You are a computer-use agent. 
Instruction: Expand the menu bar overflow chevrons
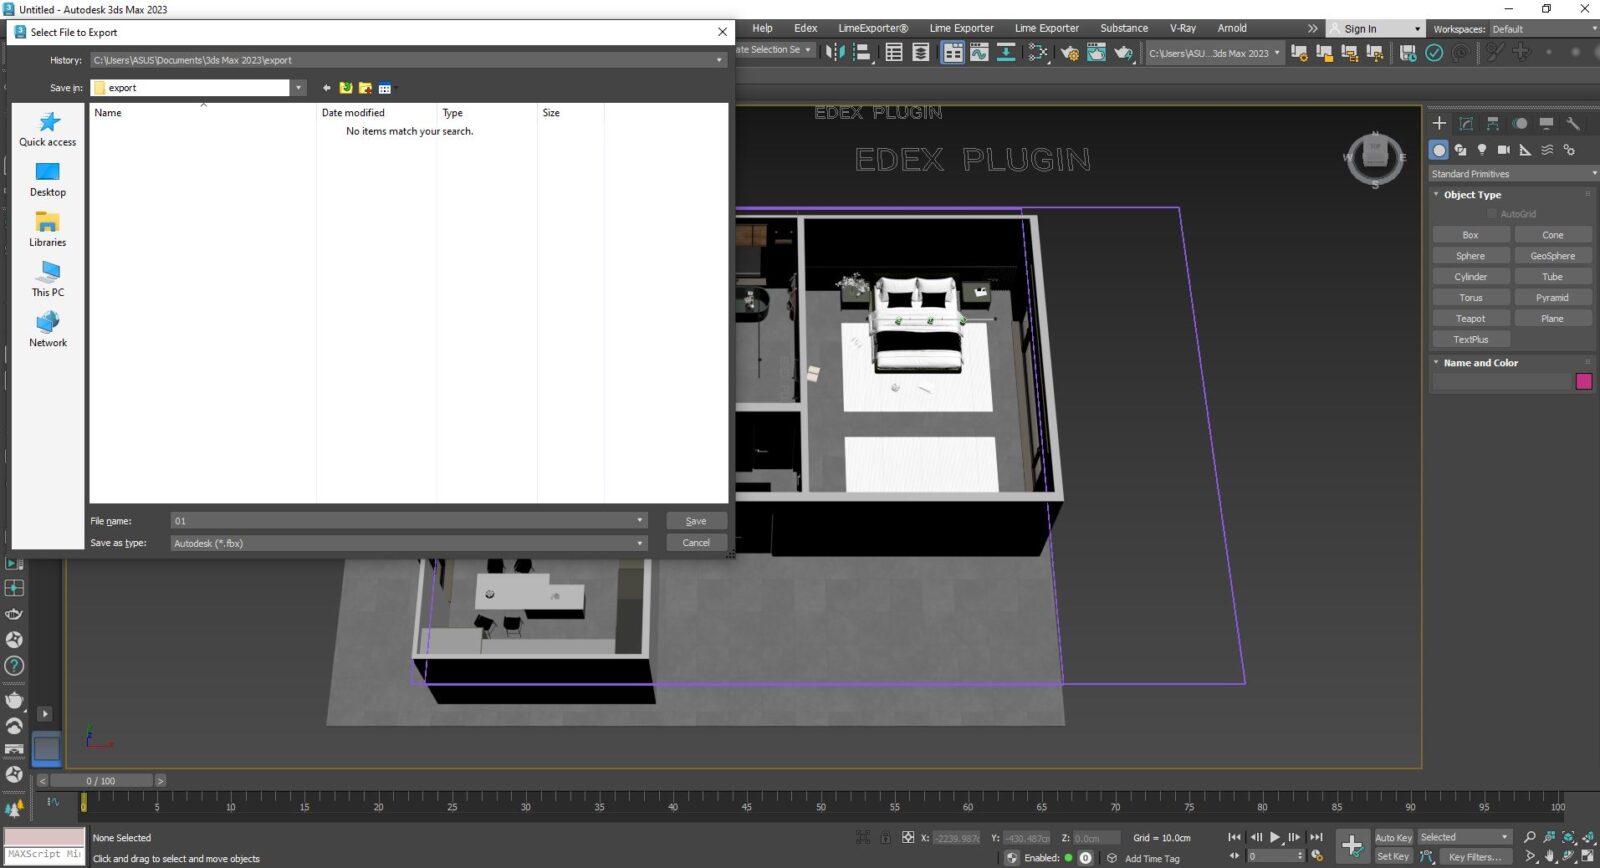tap(1312, 28)
